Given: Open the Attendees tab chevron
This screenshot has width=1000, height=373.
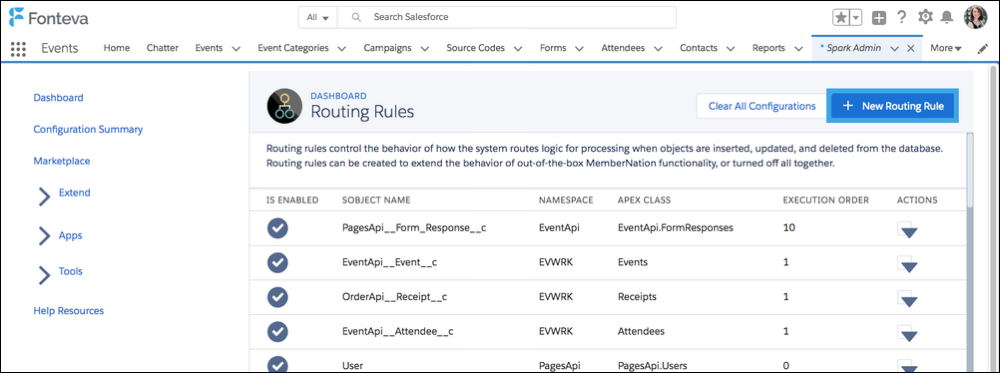Looking at the screenshot, I should [x=658, y=48].
